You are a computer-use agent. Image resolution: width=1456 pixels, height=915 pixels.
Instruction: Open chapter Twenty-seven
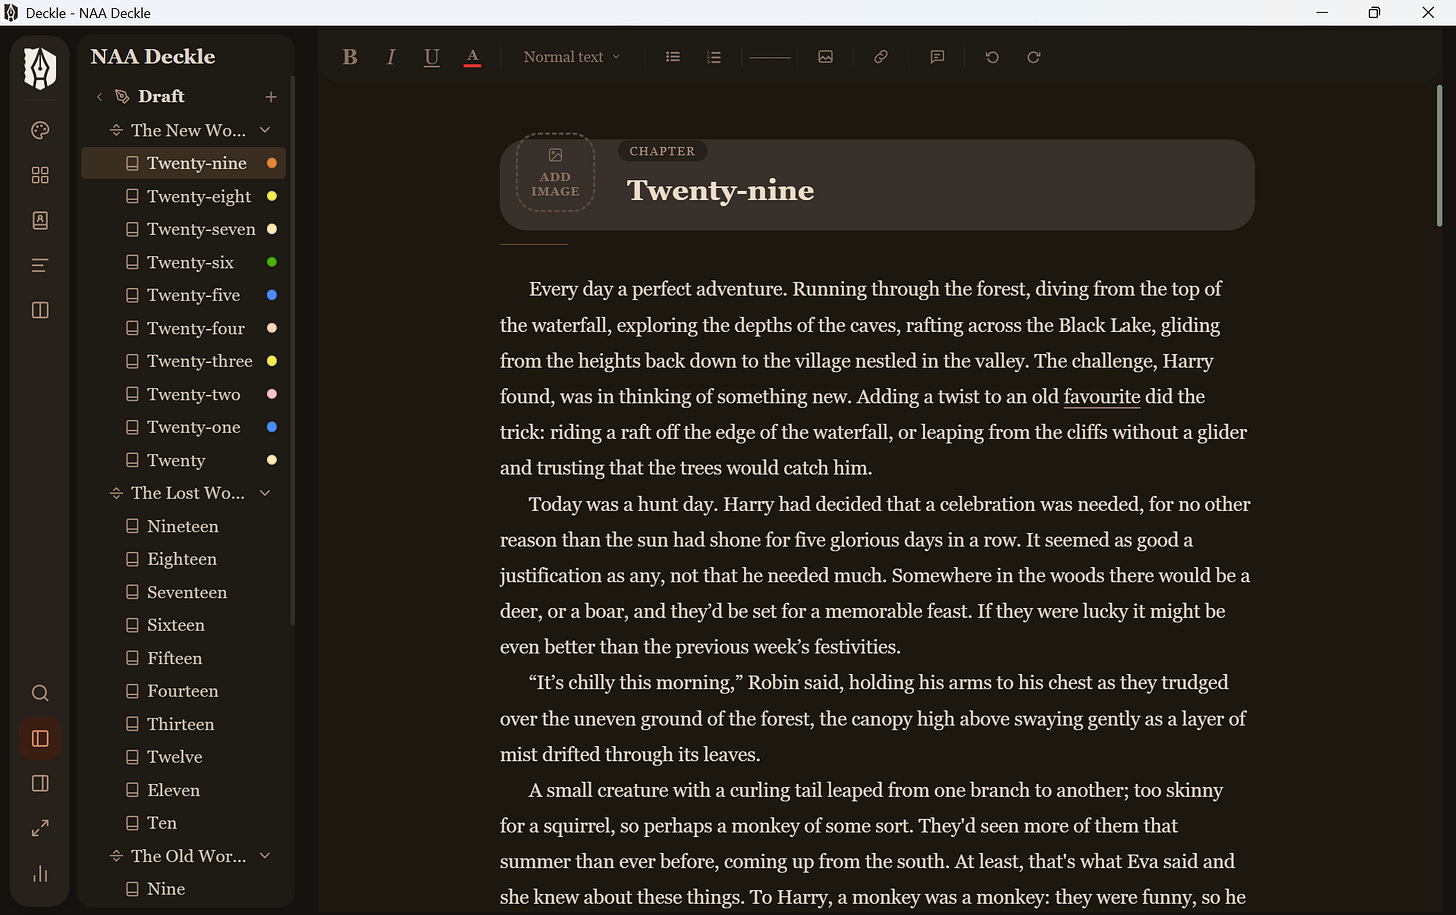pos(184,229)
